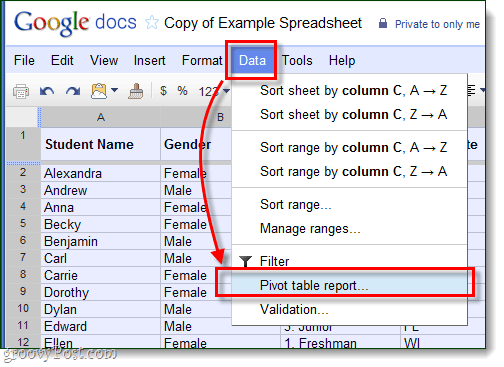Open the 123 number format dropdown
The width and height of the screenshot is (504, 367).
[x=214, y=91]
